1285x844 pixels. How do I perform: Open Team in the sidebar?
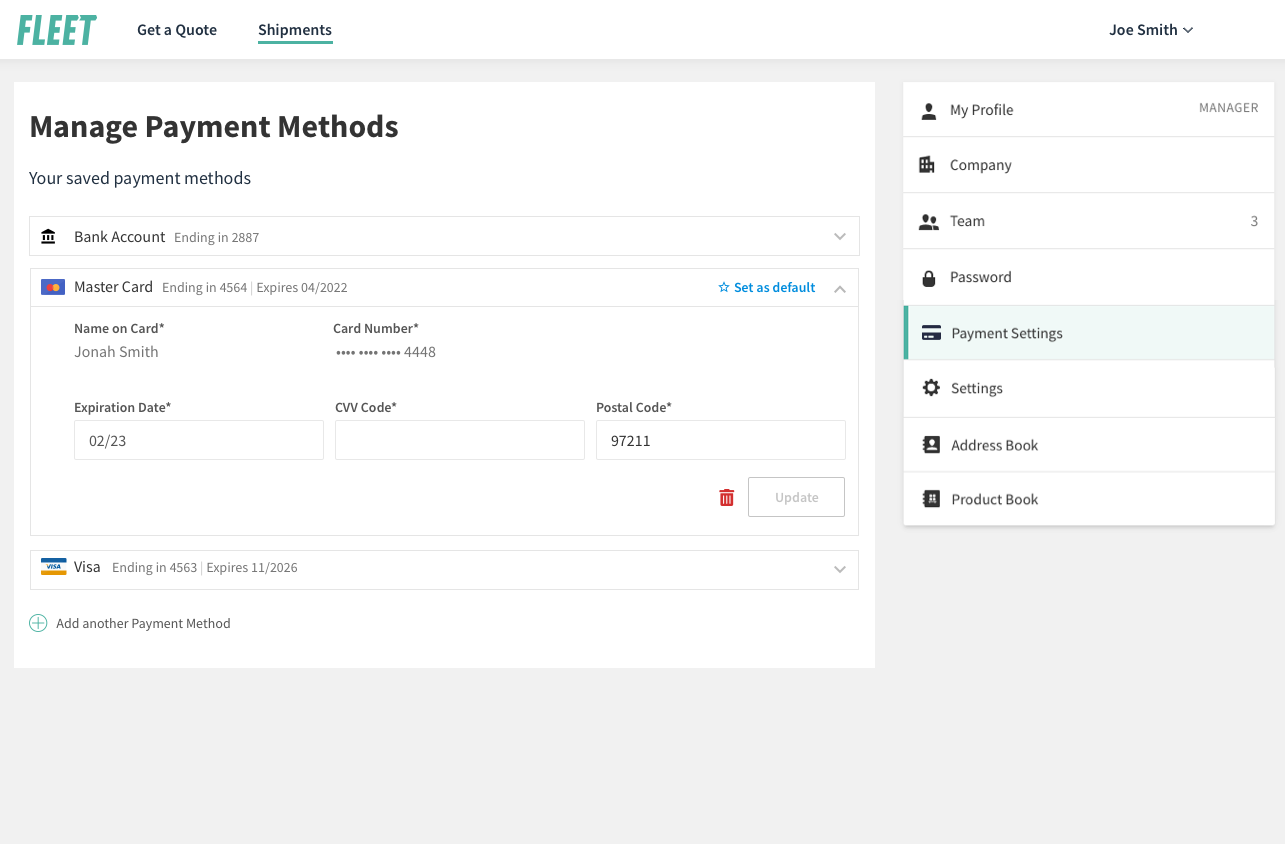[x=967, y=221]
